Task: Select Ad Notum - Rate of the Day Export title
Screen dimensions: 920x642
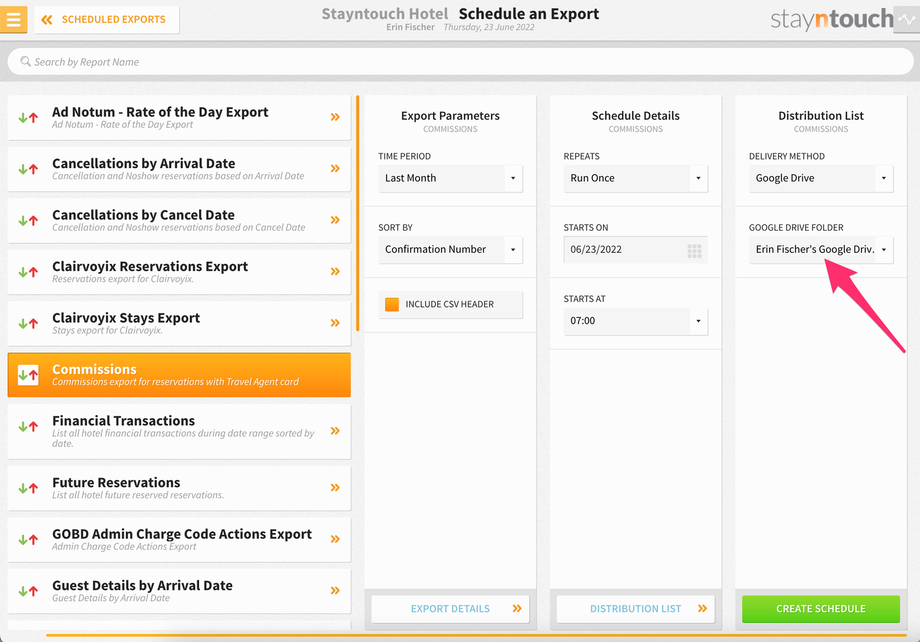Action: (x=160, y=112)
